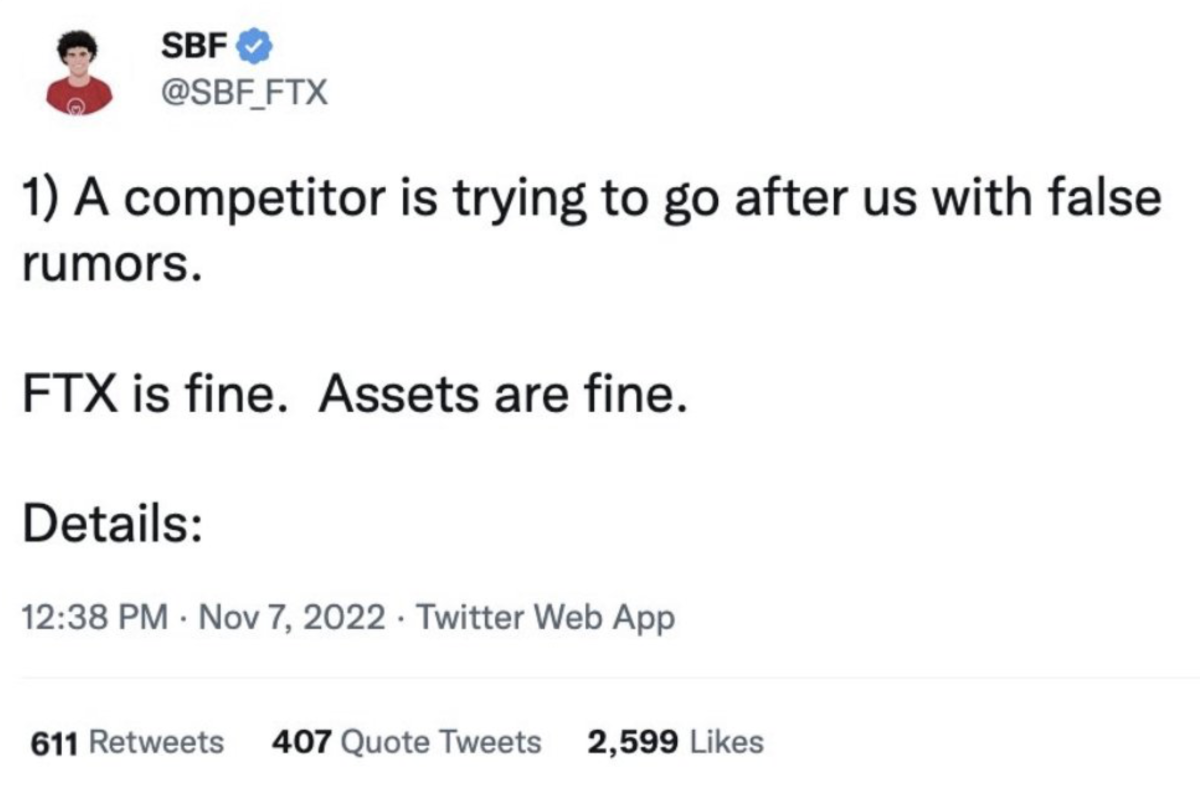The width and height of the screenshot is (1200, 786).
Task: Open the SBF display name profile link
Action: pos(198,47)
